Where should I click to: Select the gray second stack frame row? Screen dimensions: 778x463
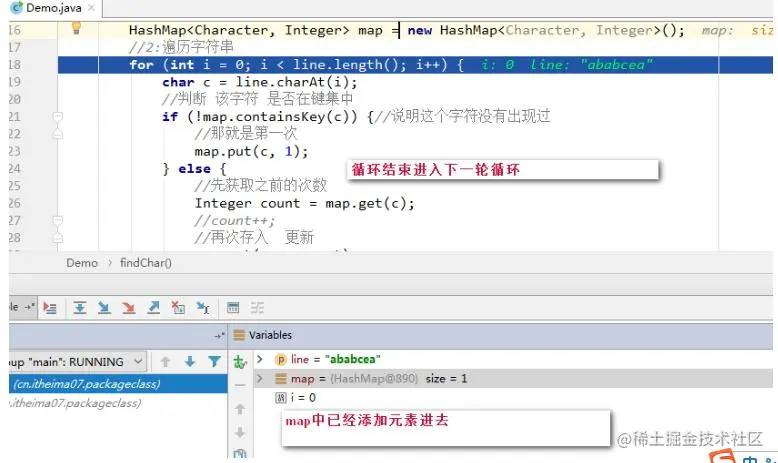[x=118, y=403]
